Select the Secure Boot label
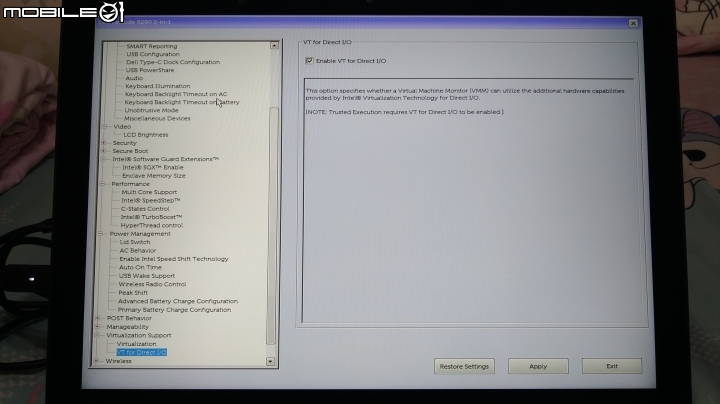The width and height of the screenshot is (720, 404). 130,151
